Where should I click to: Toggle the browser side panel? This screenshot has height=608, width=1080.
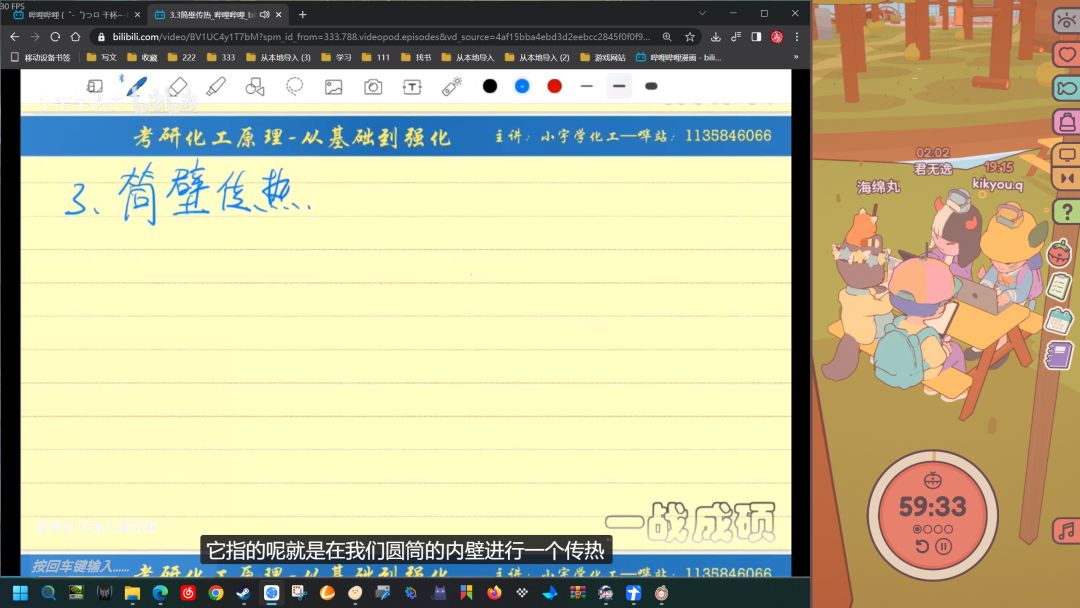click(x=756, y=36)
